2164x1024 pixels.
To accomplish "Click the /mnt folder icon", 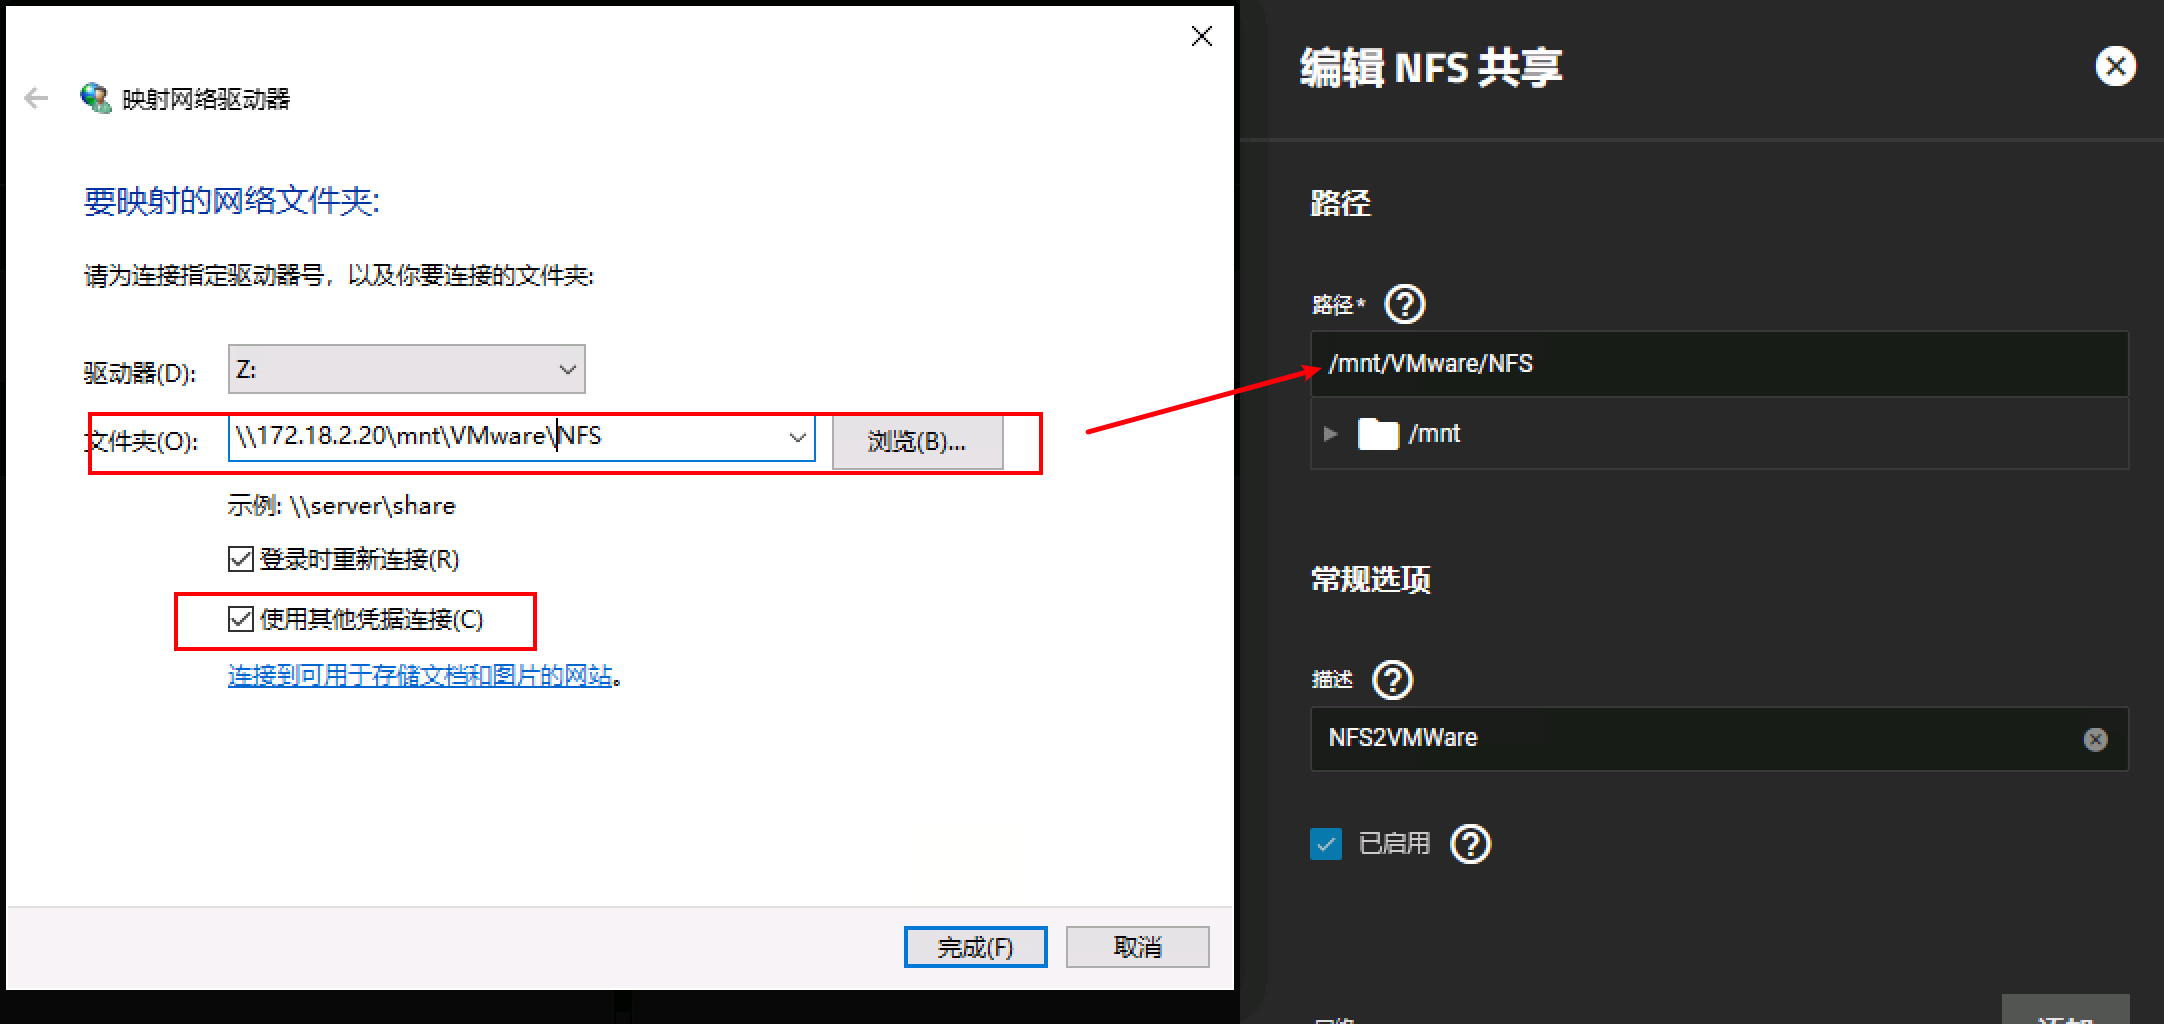I will [x=1378, y=434].
